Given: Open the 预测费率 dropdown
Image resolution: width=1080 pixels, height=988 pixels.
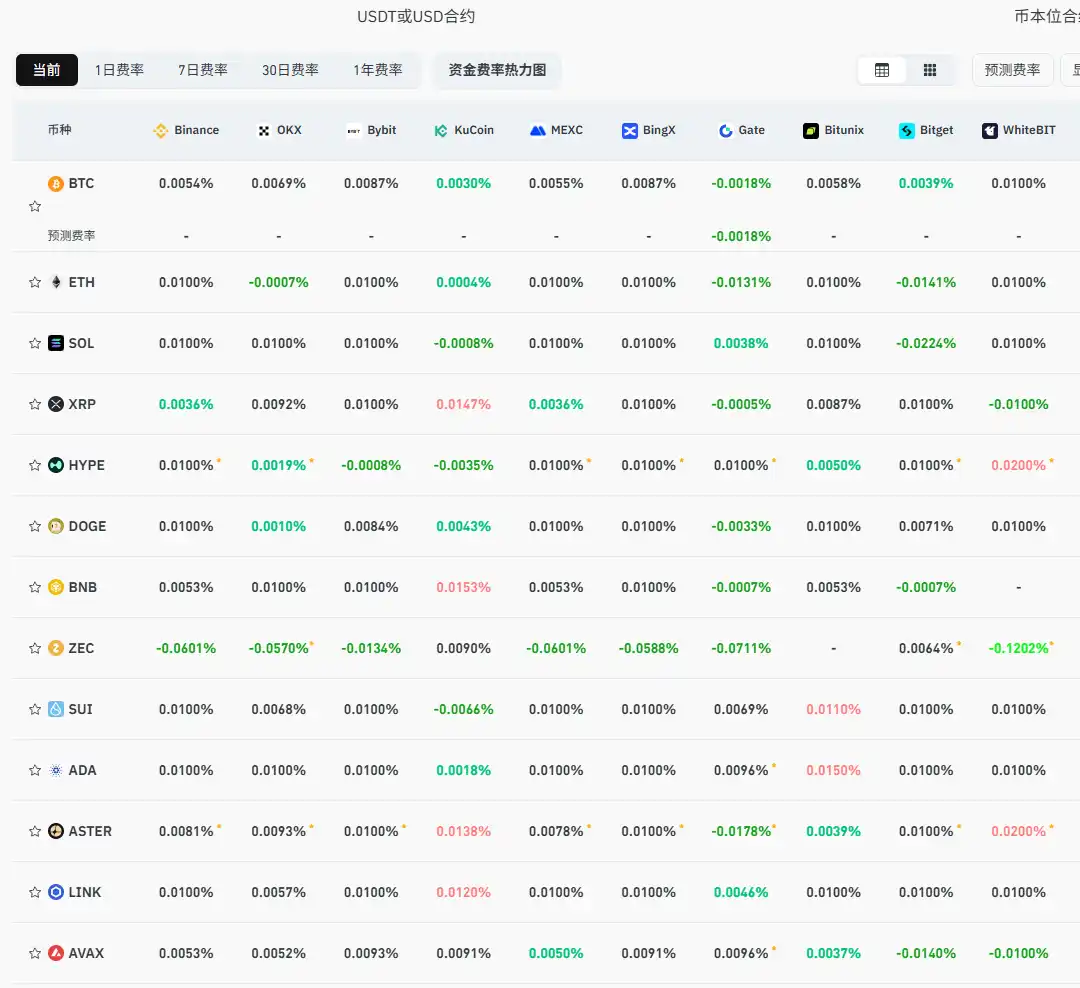Looking at the screenshot, I should pyautogui.click(x=1012, y=70).
